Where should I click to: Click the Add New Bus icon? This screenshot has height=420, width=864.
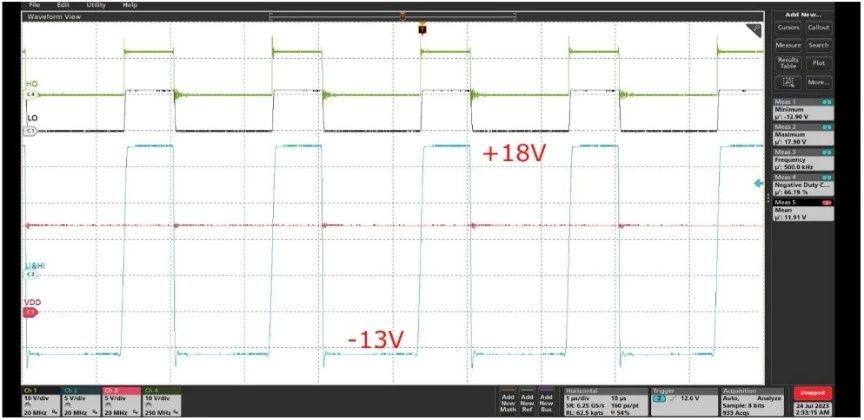[x=546, y=401]
